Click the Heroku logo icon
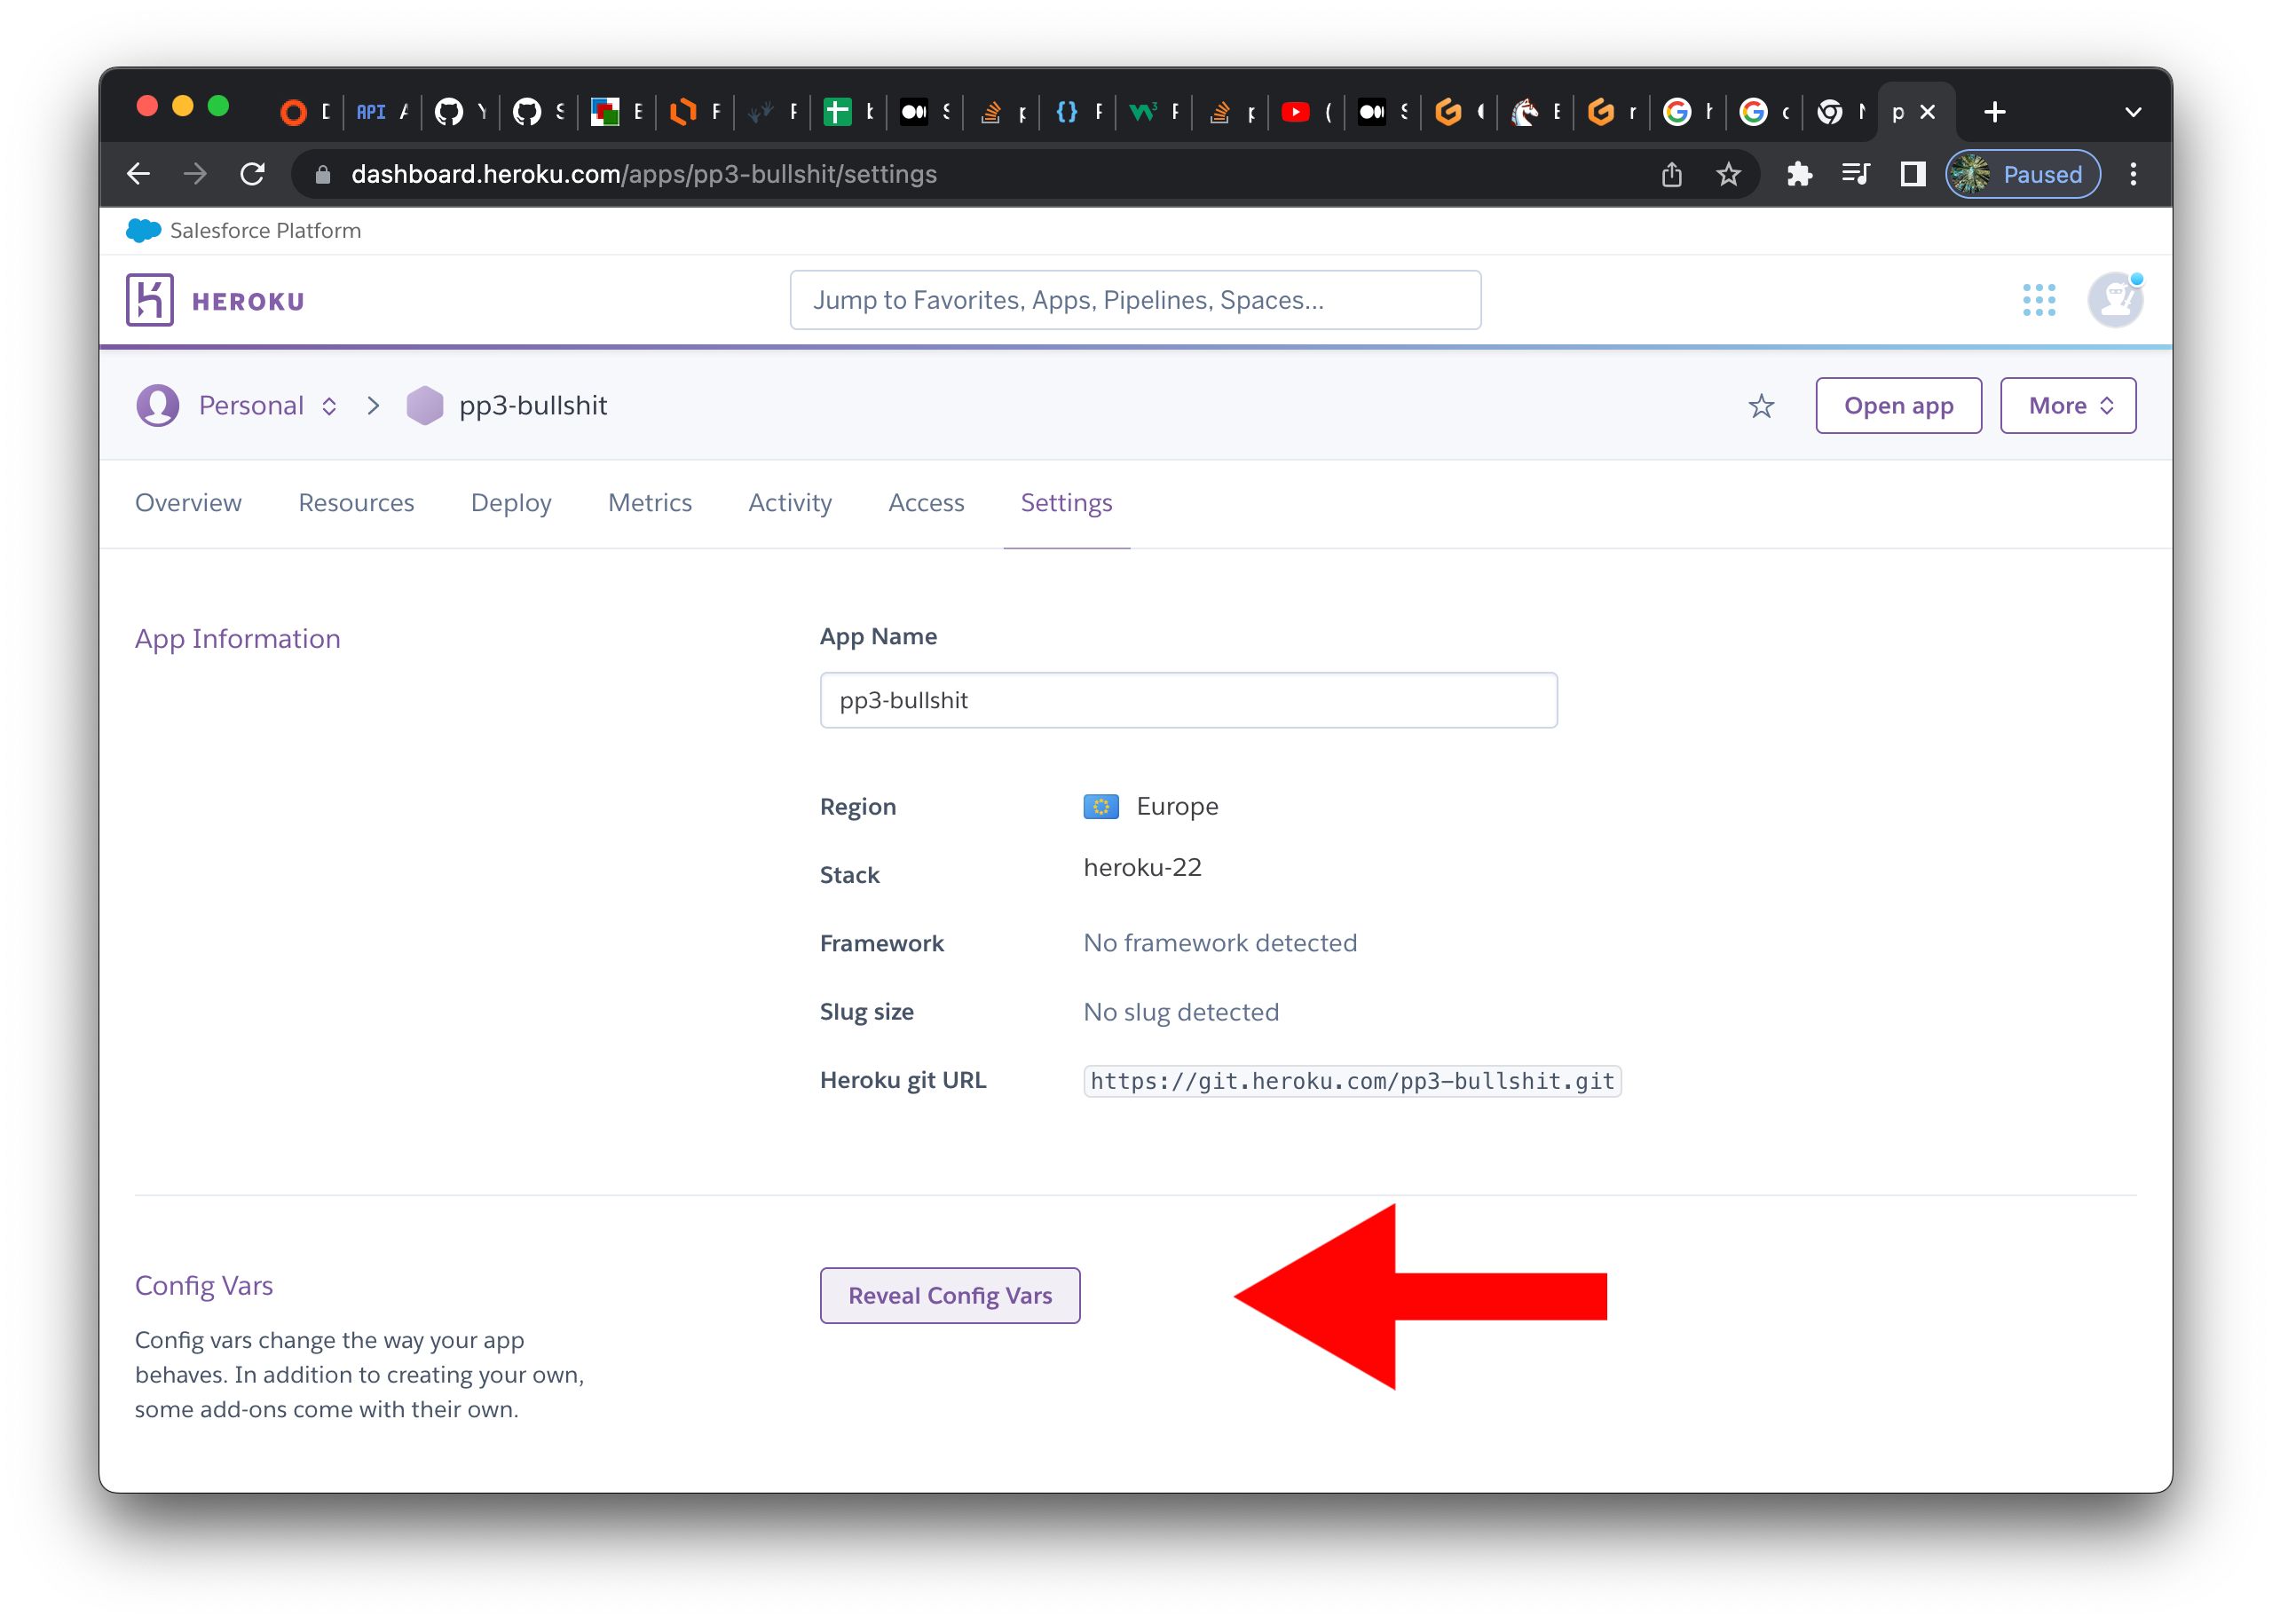The width and height of the screenshot is (2272, 1624). click(x=150, y=300)
